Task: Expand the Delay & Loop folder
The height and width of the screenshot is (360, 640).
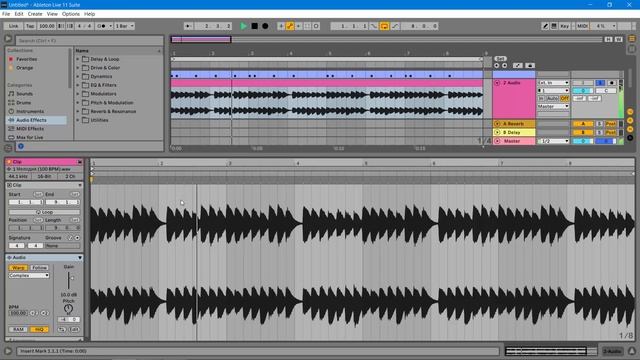Action: coord(78,59)
